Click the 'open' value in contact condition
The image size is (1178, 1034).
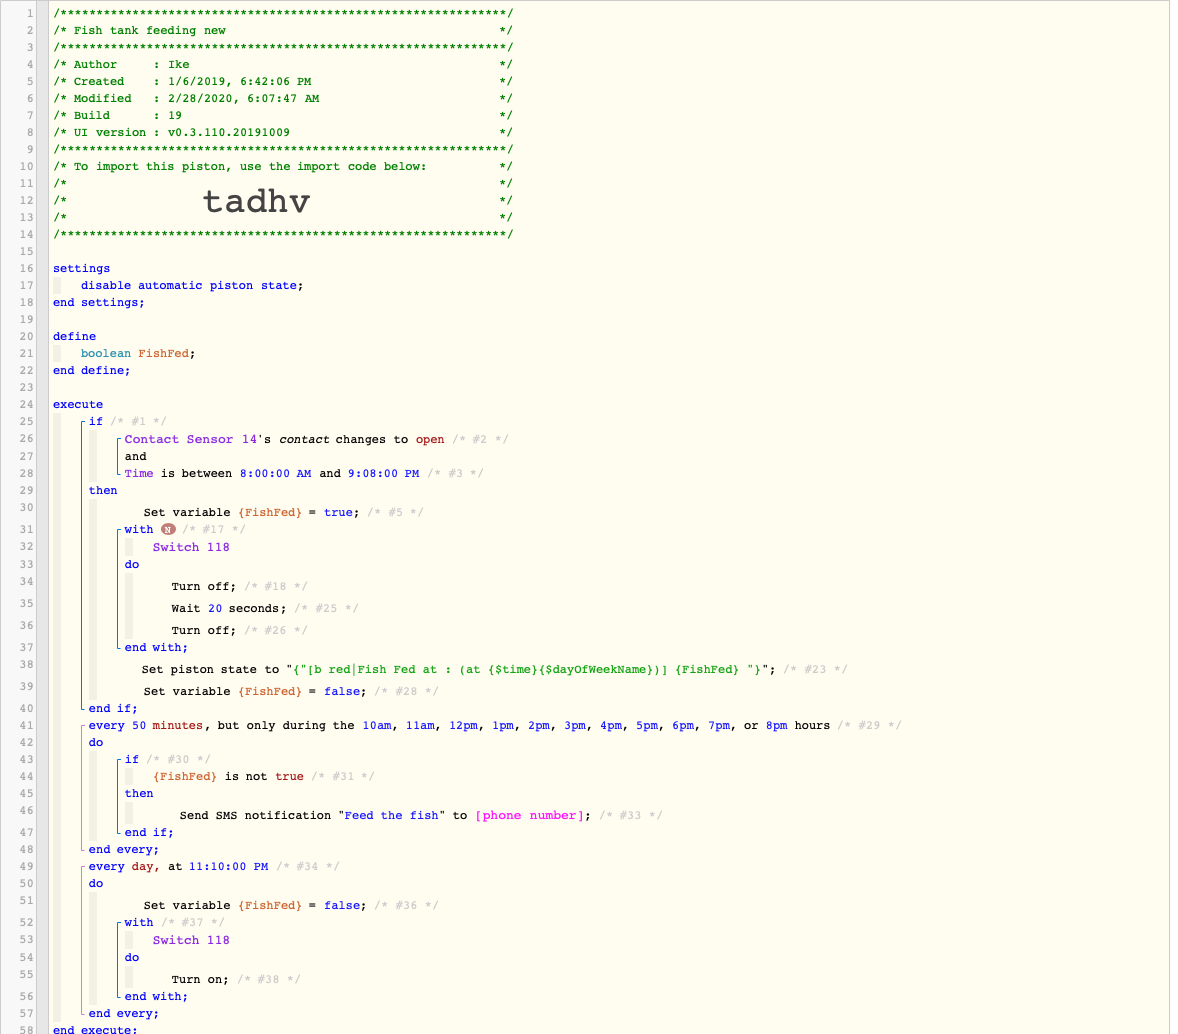point(430,440)
